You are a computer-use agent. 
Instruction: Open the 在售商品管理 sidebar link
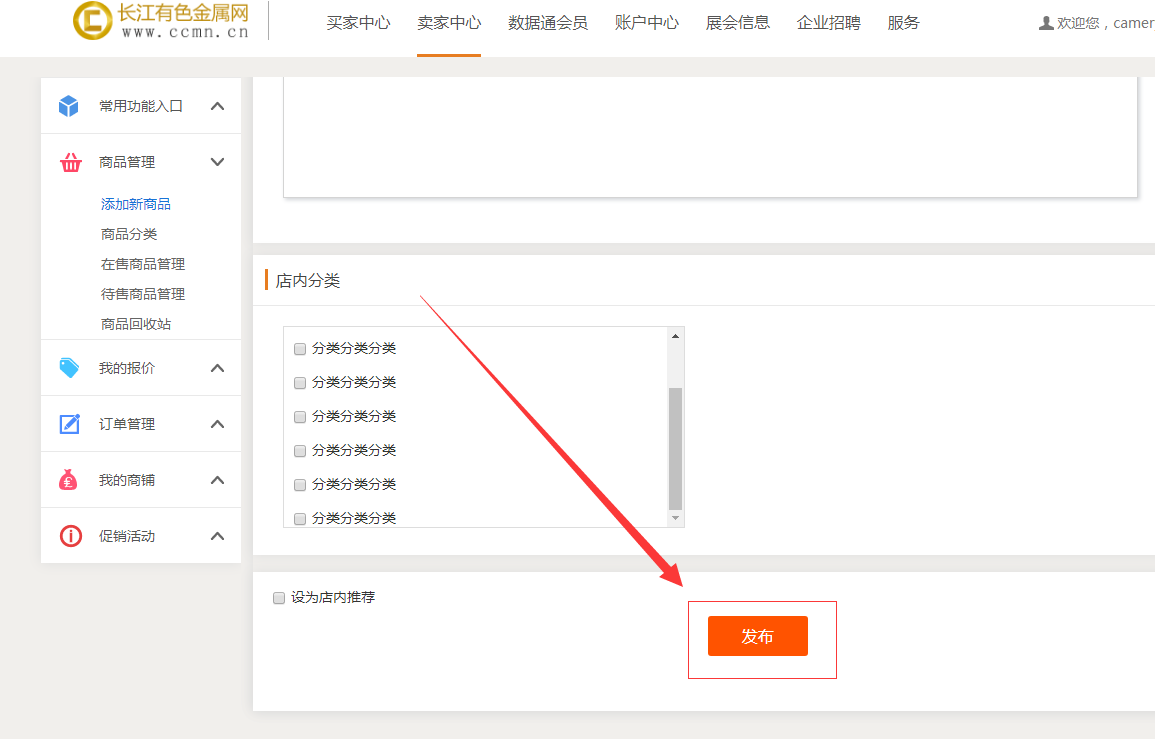[143, 264]
